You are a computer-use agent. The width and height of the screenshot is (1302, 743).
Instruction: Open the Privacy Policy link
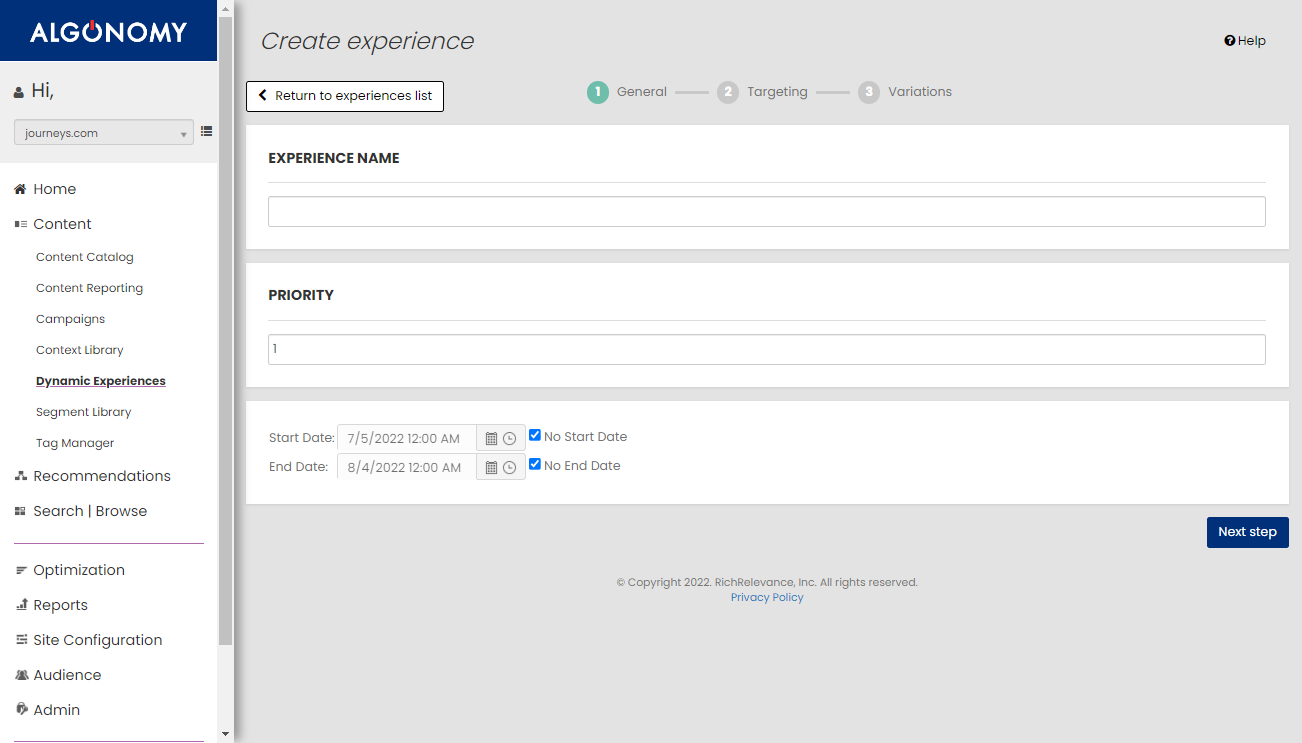pyautogui.click(x=767, y=597)
